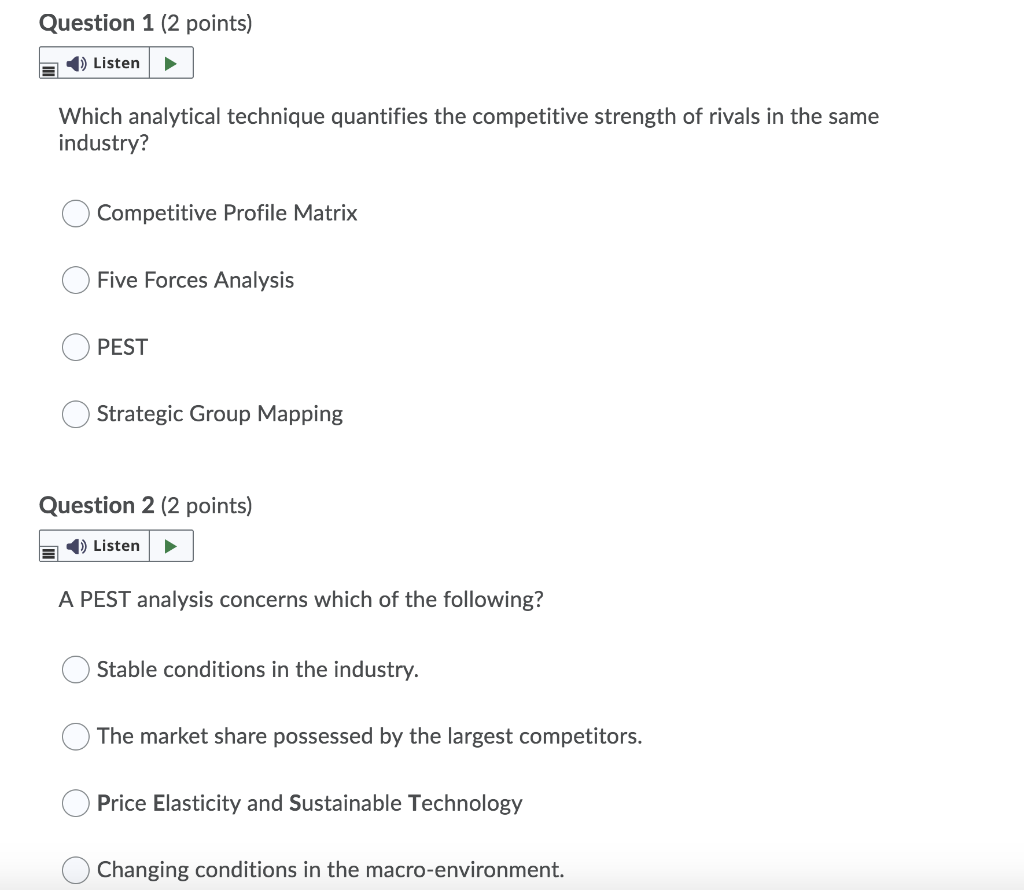
Task: Choose 'Price Elasticity and Sustainable Technology' option
Action: click(x=75, y=803)
